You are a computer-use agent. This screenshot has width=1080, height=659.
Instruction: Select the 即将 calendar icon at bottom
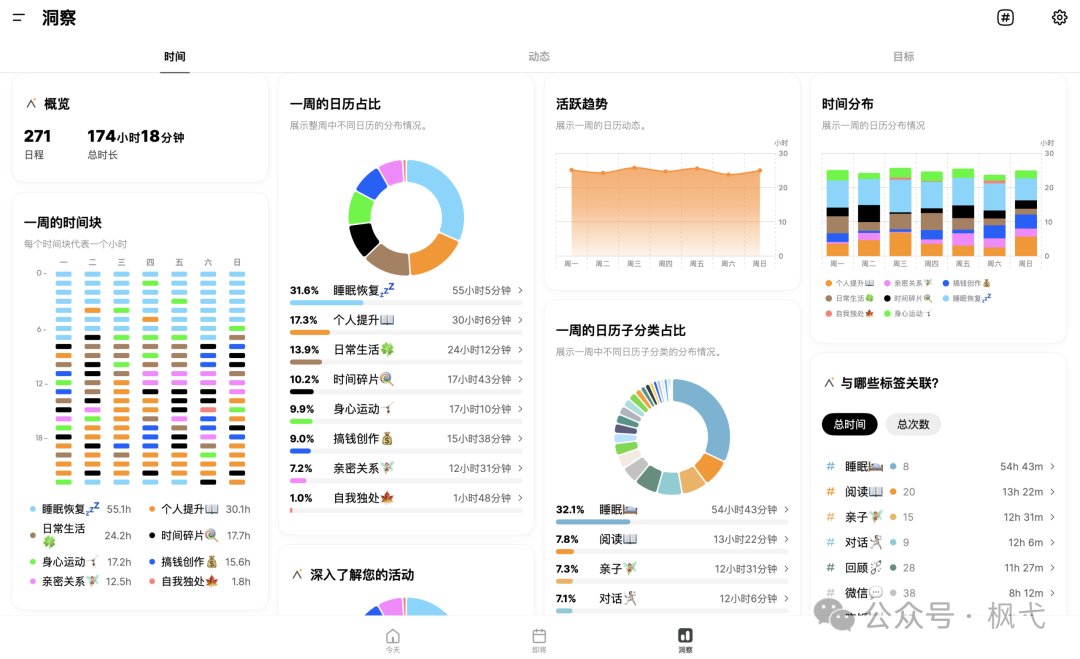pyautogui.click(x=539, y=638)
